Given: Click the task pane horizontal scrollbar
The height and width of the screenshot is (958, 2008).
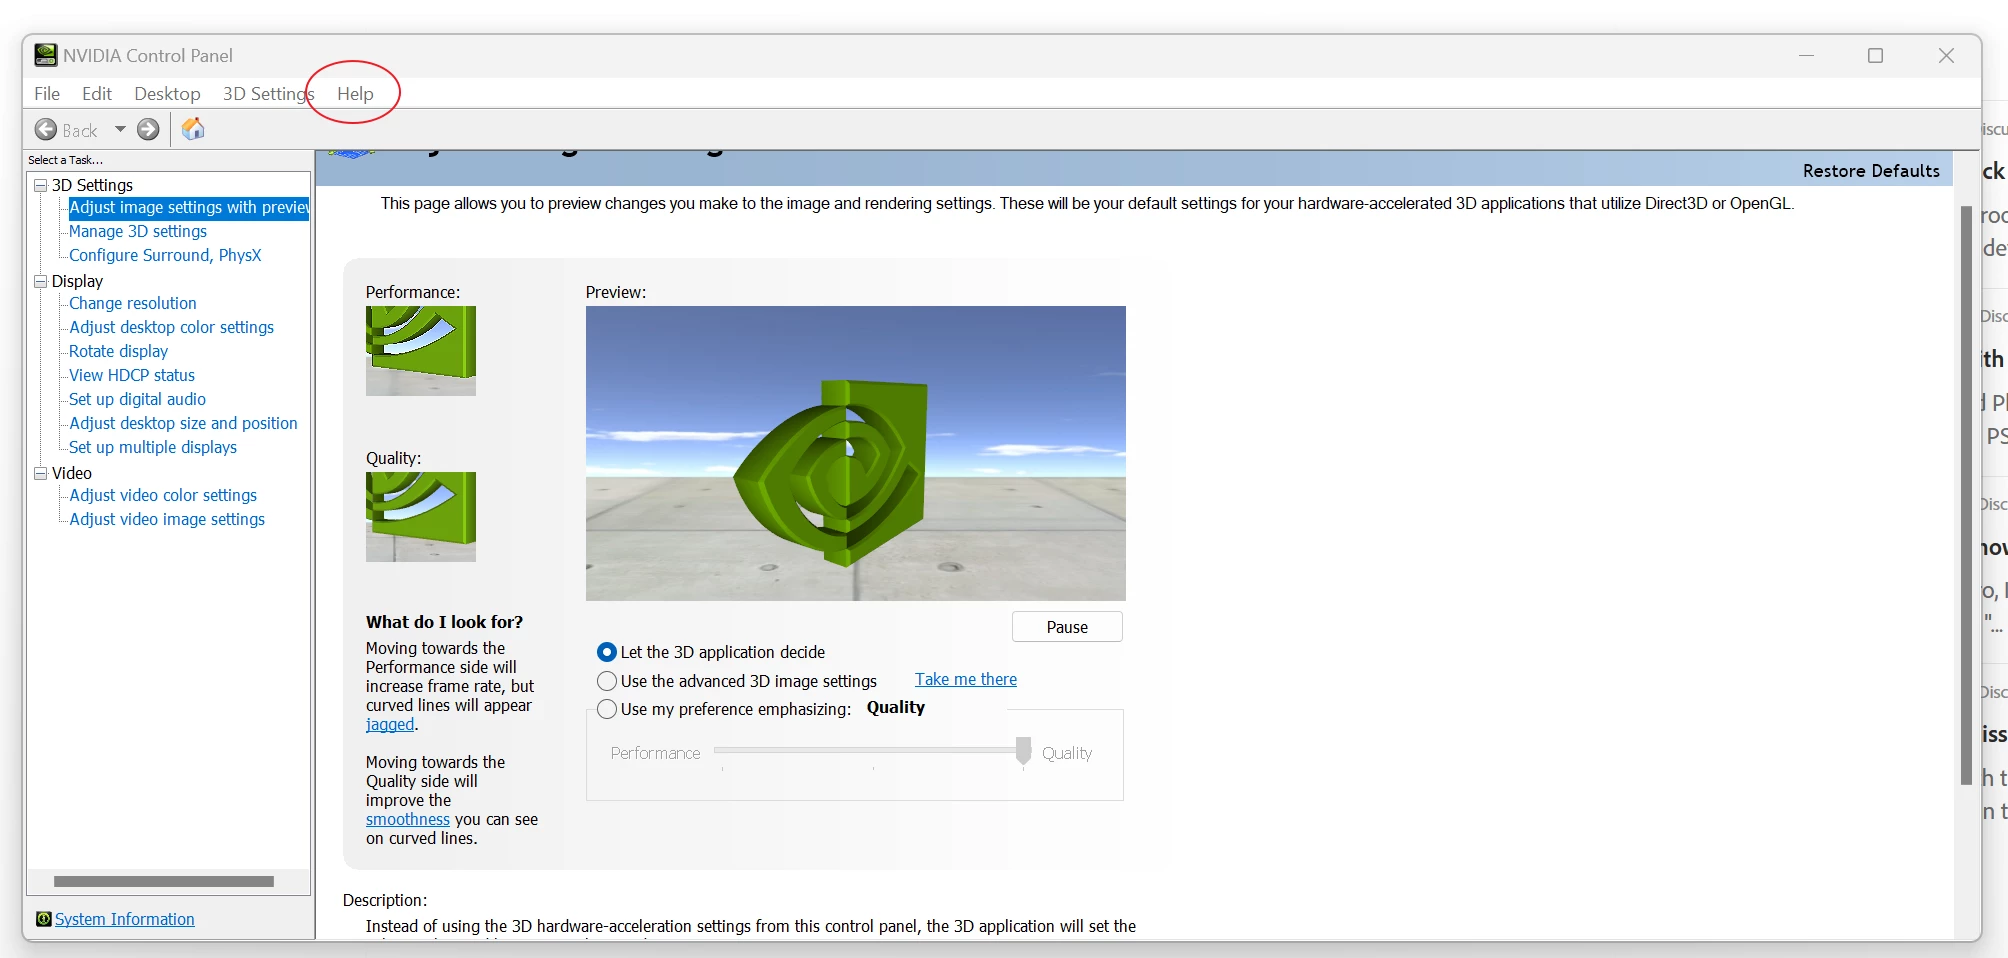Looking at the screenshot, I should 164,881.
